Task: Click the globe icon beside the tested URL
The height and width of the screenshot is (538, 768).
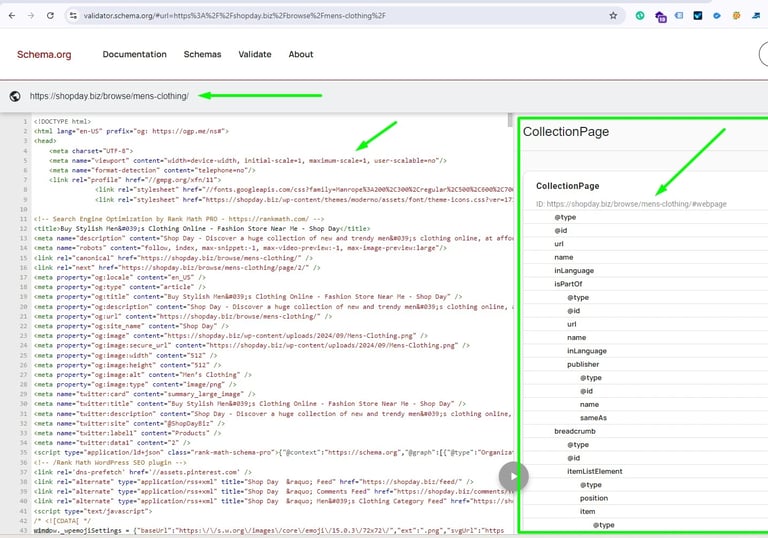Action: [15, 96]
